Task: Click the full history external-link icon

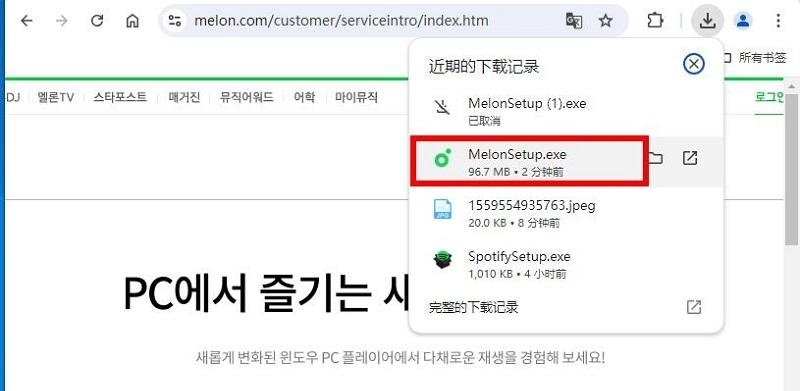Action: (694, 307)
